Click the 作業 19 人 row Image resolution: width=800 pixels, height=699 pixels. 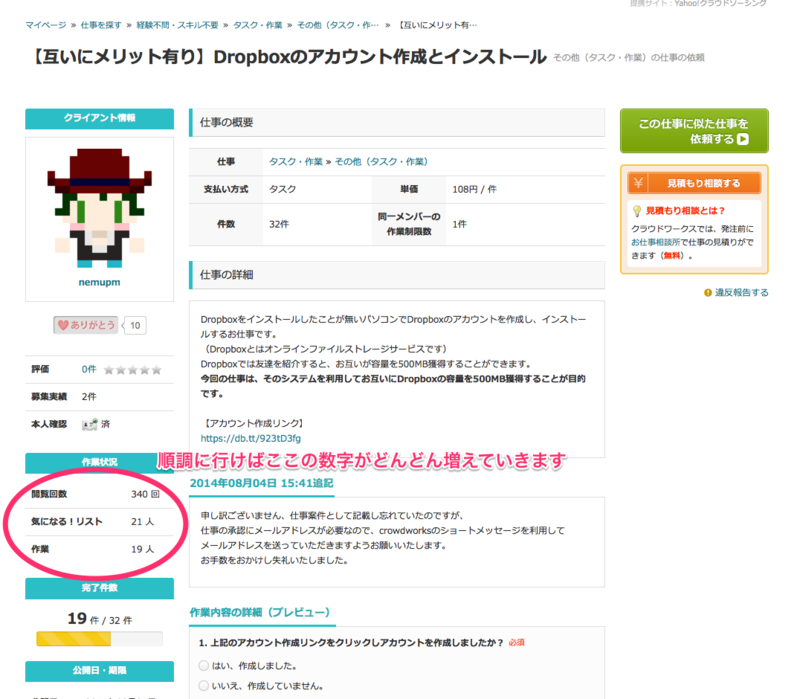[x=99, y=549]
